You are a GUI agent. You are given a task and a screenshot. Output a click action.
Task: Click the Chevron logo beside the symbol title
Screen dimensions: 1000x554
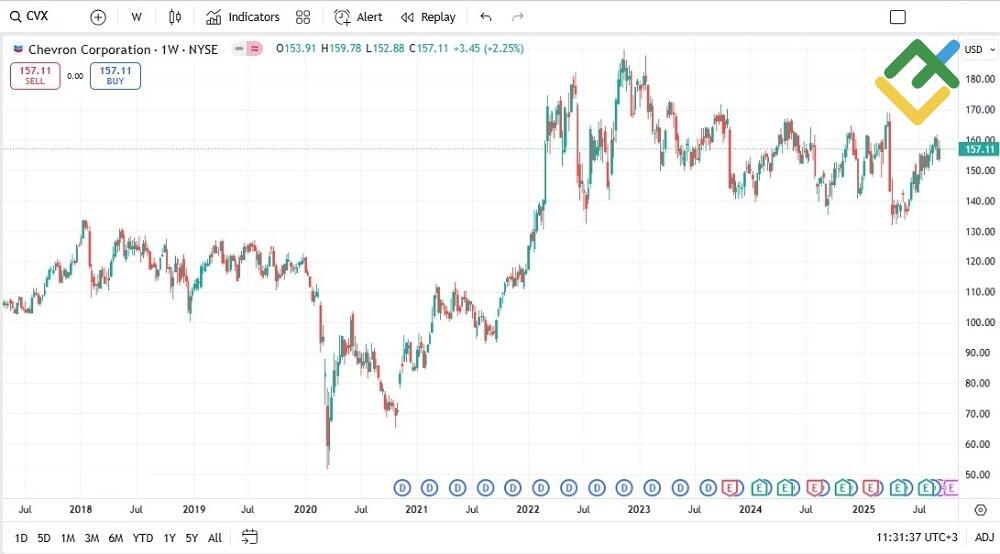(x=18, y=49)
